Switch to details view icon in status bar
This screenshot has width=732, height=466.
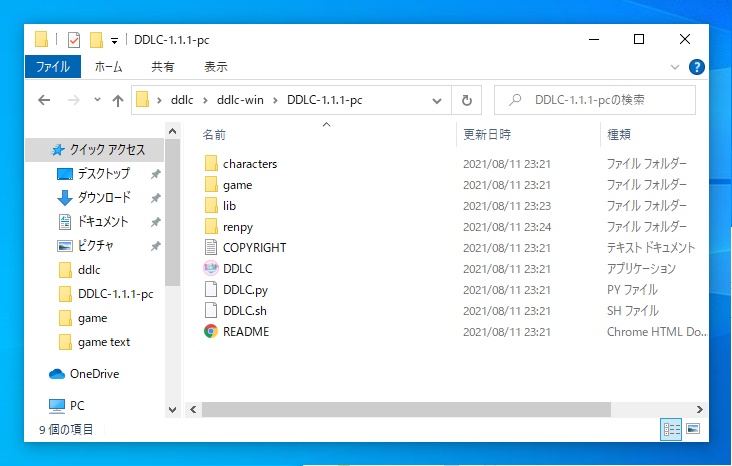coord(671,429)
